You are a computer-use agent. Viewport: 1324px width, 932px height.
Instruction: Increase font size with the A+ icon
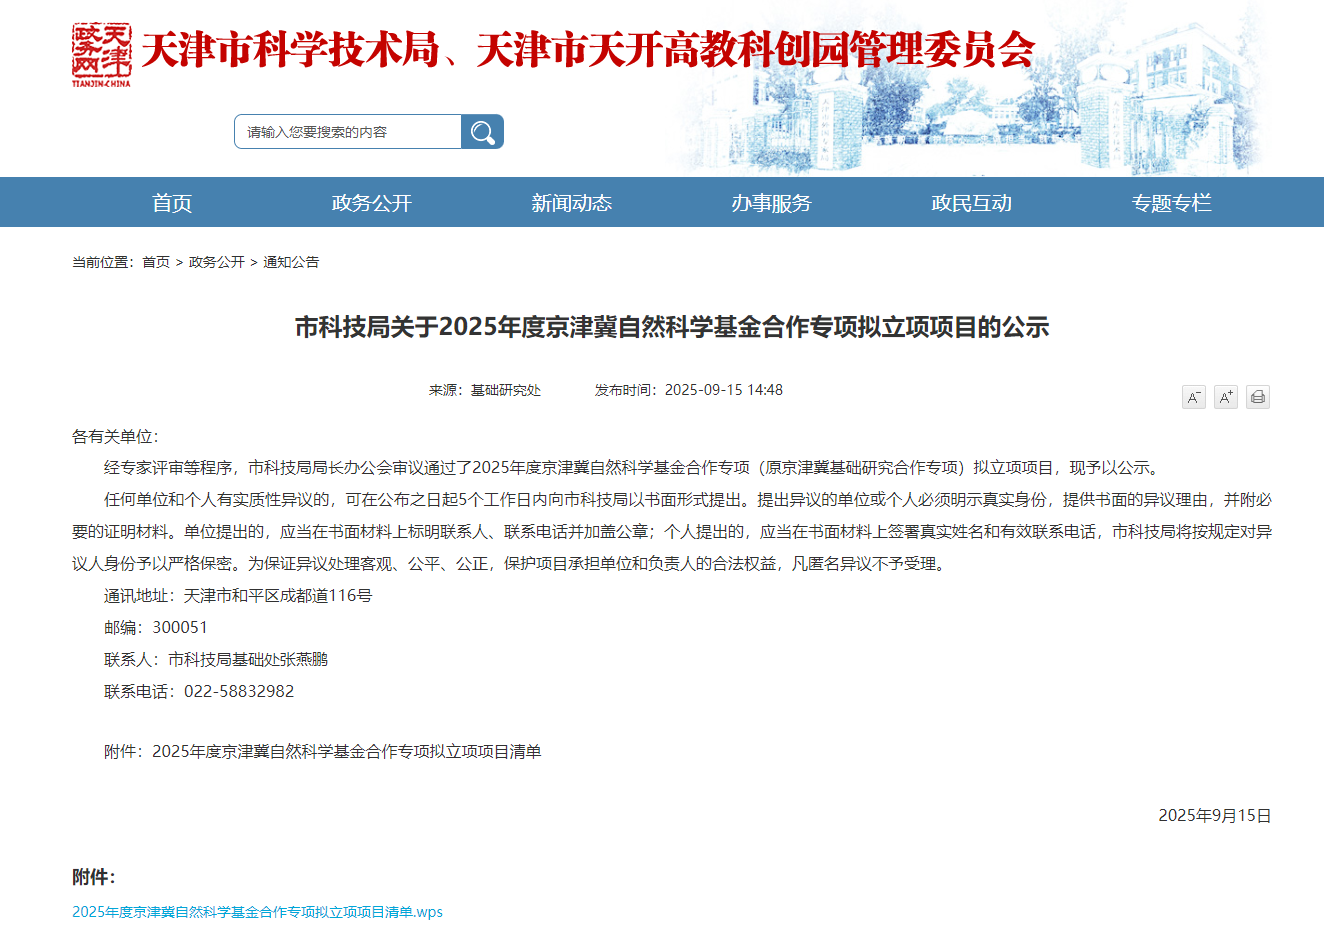(1225, 397)
